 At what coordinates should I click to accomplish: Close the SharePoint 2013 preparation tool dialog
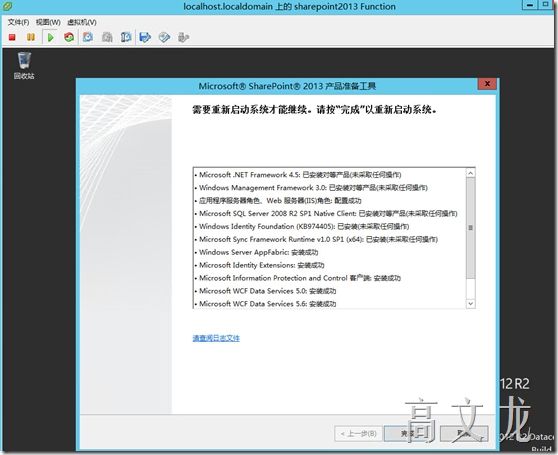(487, 84)
